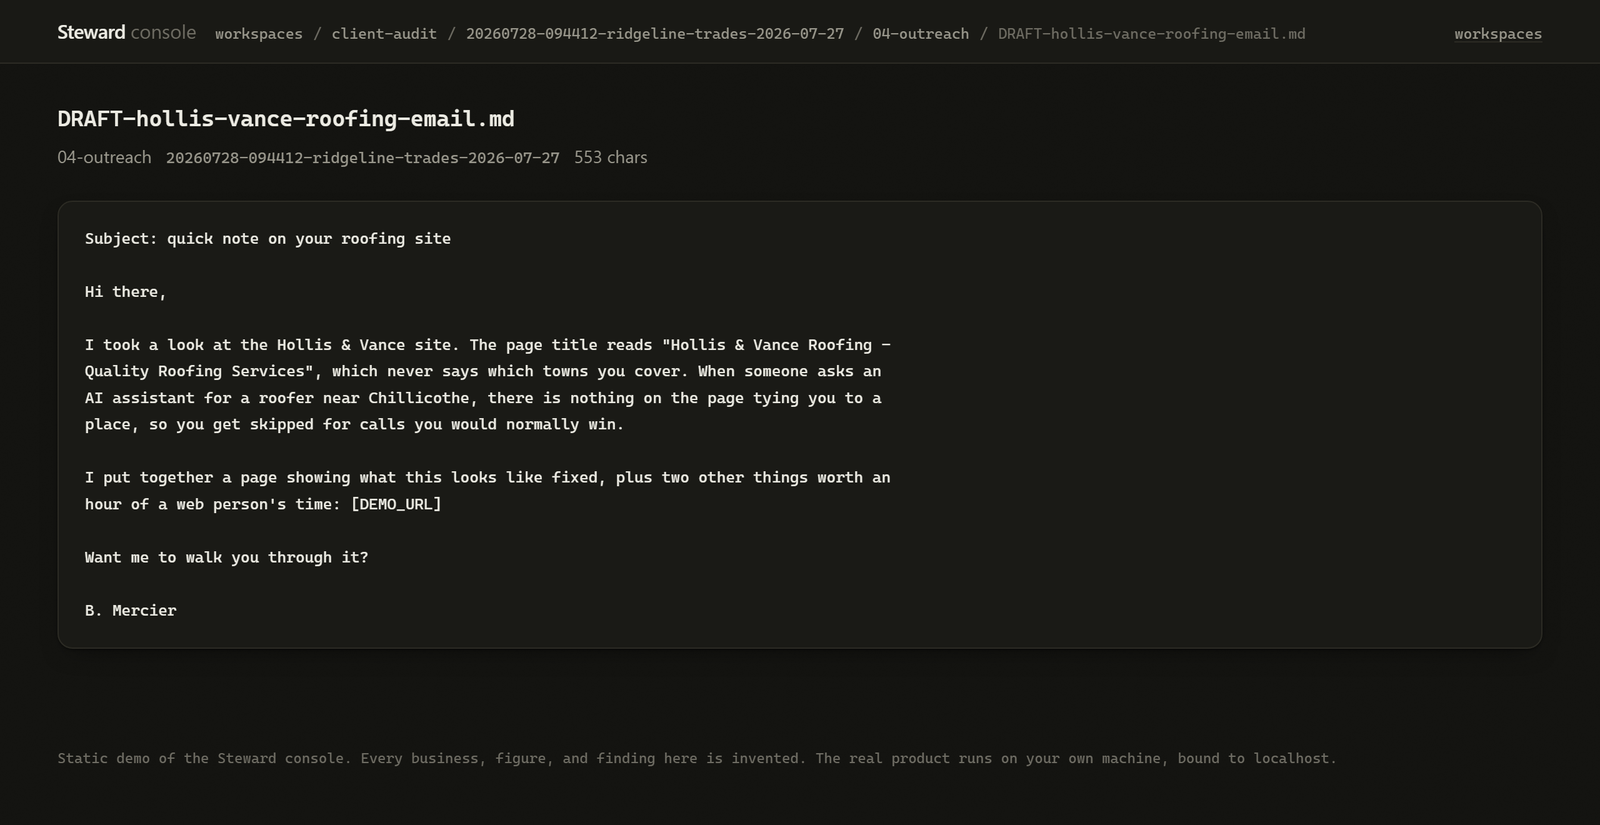Click the DRAFT-hollis-vance-roofing-email.md breadcrumb item

pyautogui.click(x=1151, y=34)
